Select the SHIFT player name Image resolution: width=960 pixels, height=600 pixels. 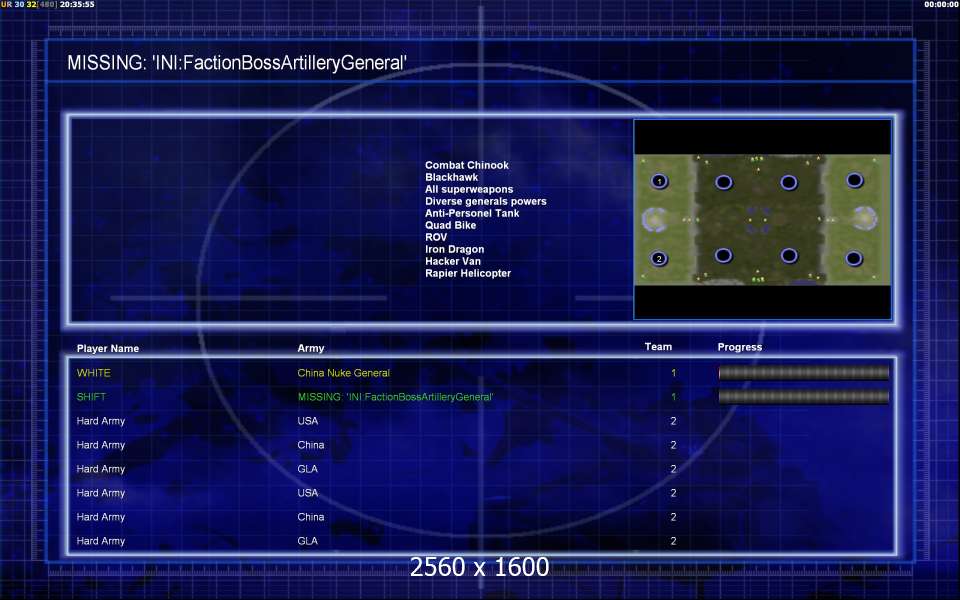tap(91, 397)
